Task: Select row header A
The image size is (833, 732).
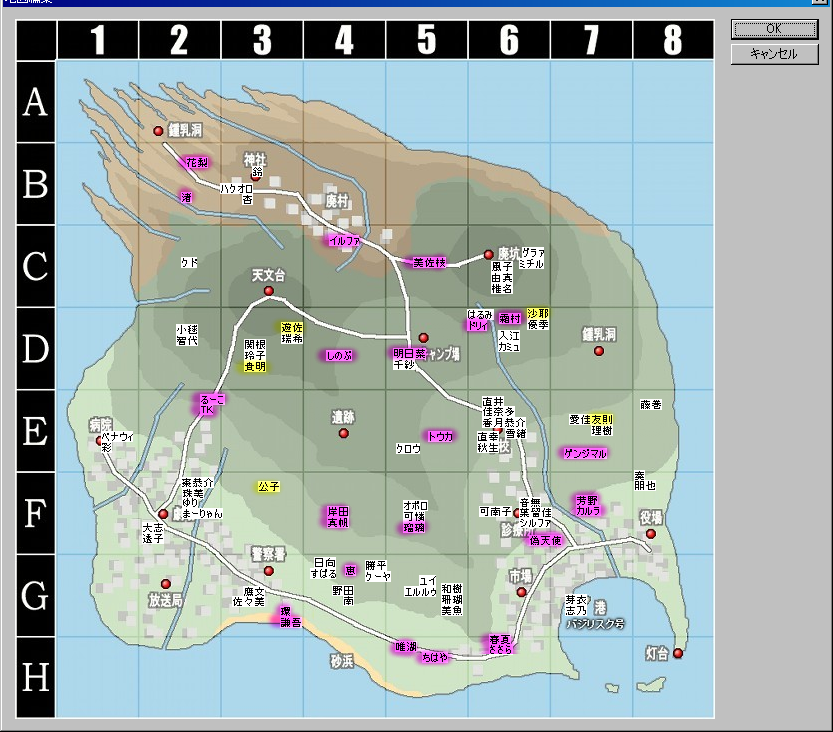Action: (36, 102)
